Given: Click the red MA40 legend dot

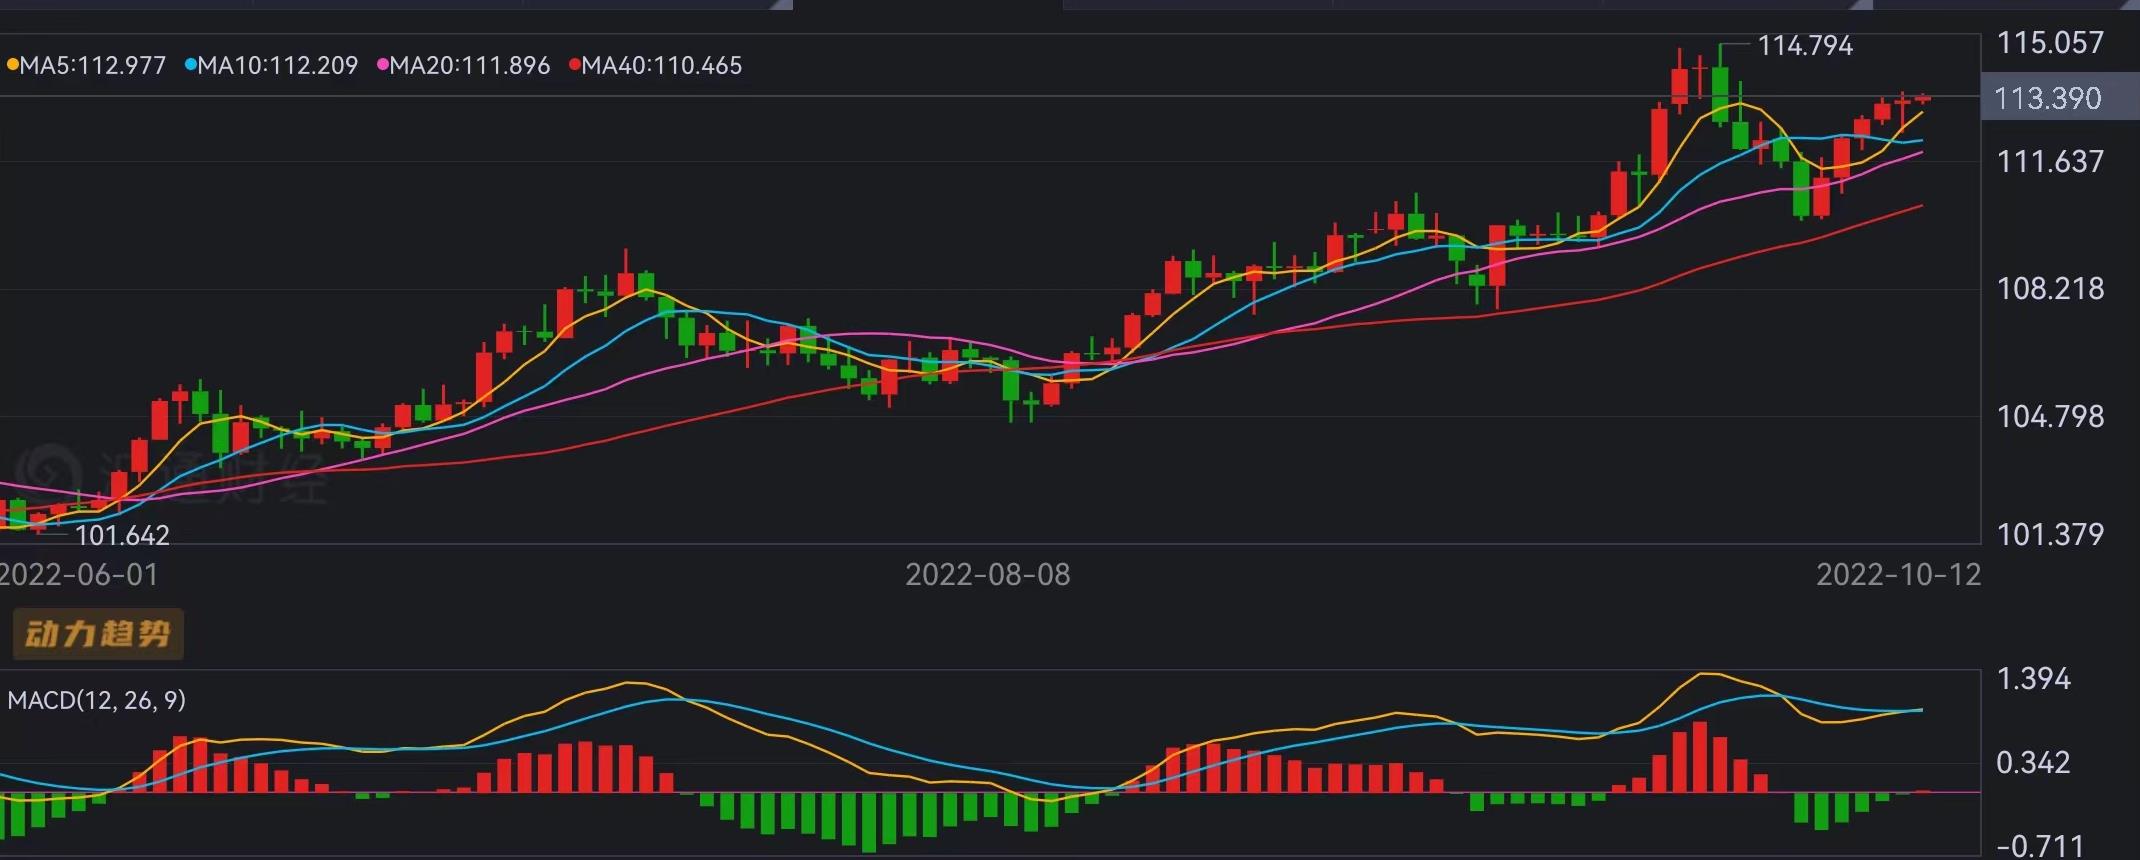Looking at the screenshot, I should click(x=574, y=66).
